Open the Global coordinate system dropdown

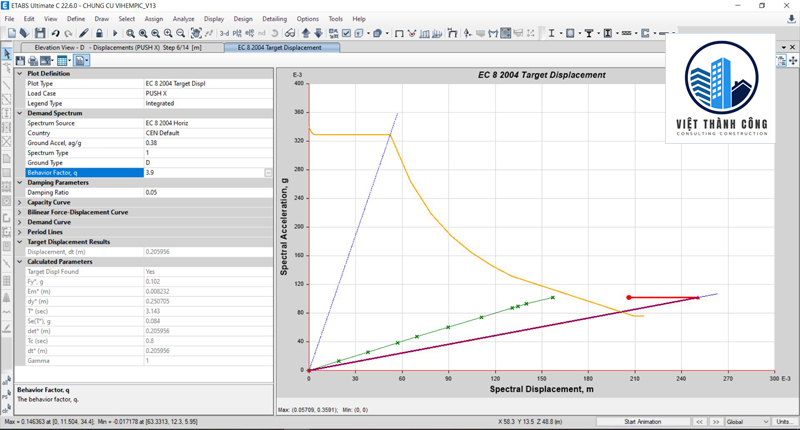(x=746, y=422)
